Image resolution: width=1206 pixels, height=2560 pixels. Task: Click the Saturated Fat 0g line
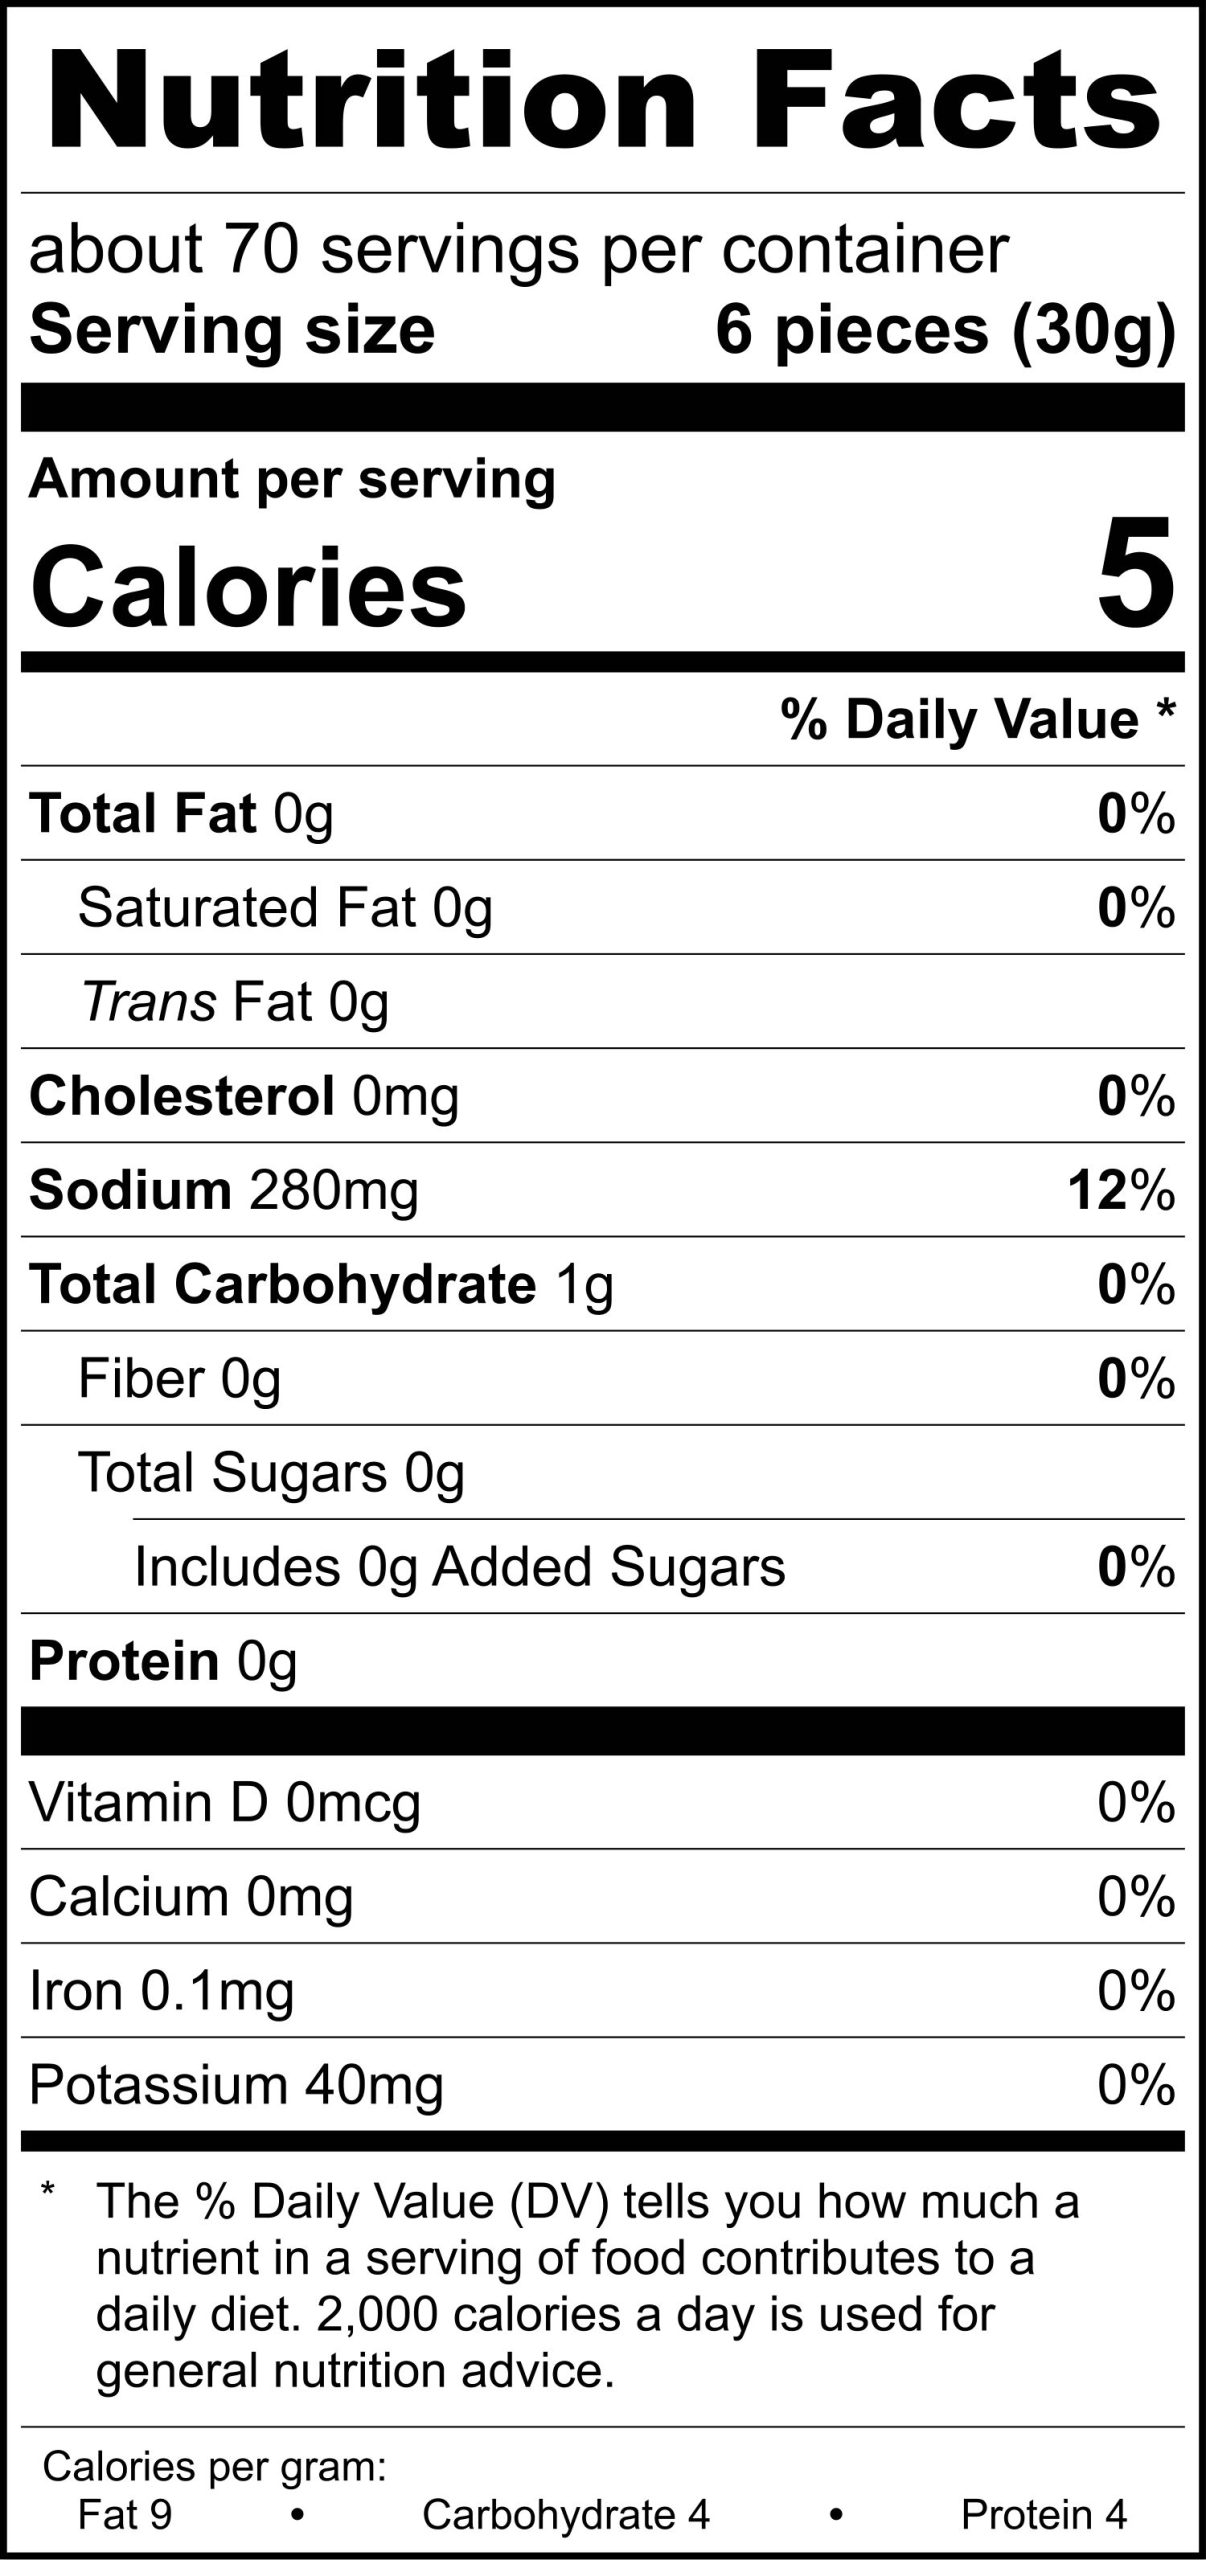285,908
